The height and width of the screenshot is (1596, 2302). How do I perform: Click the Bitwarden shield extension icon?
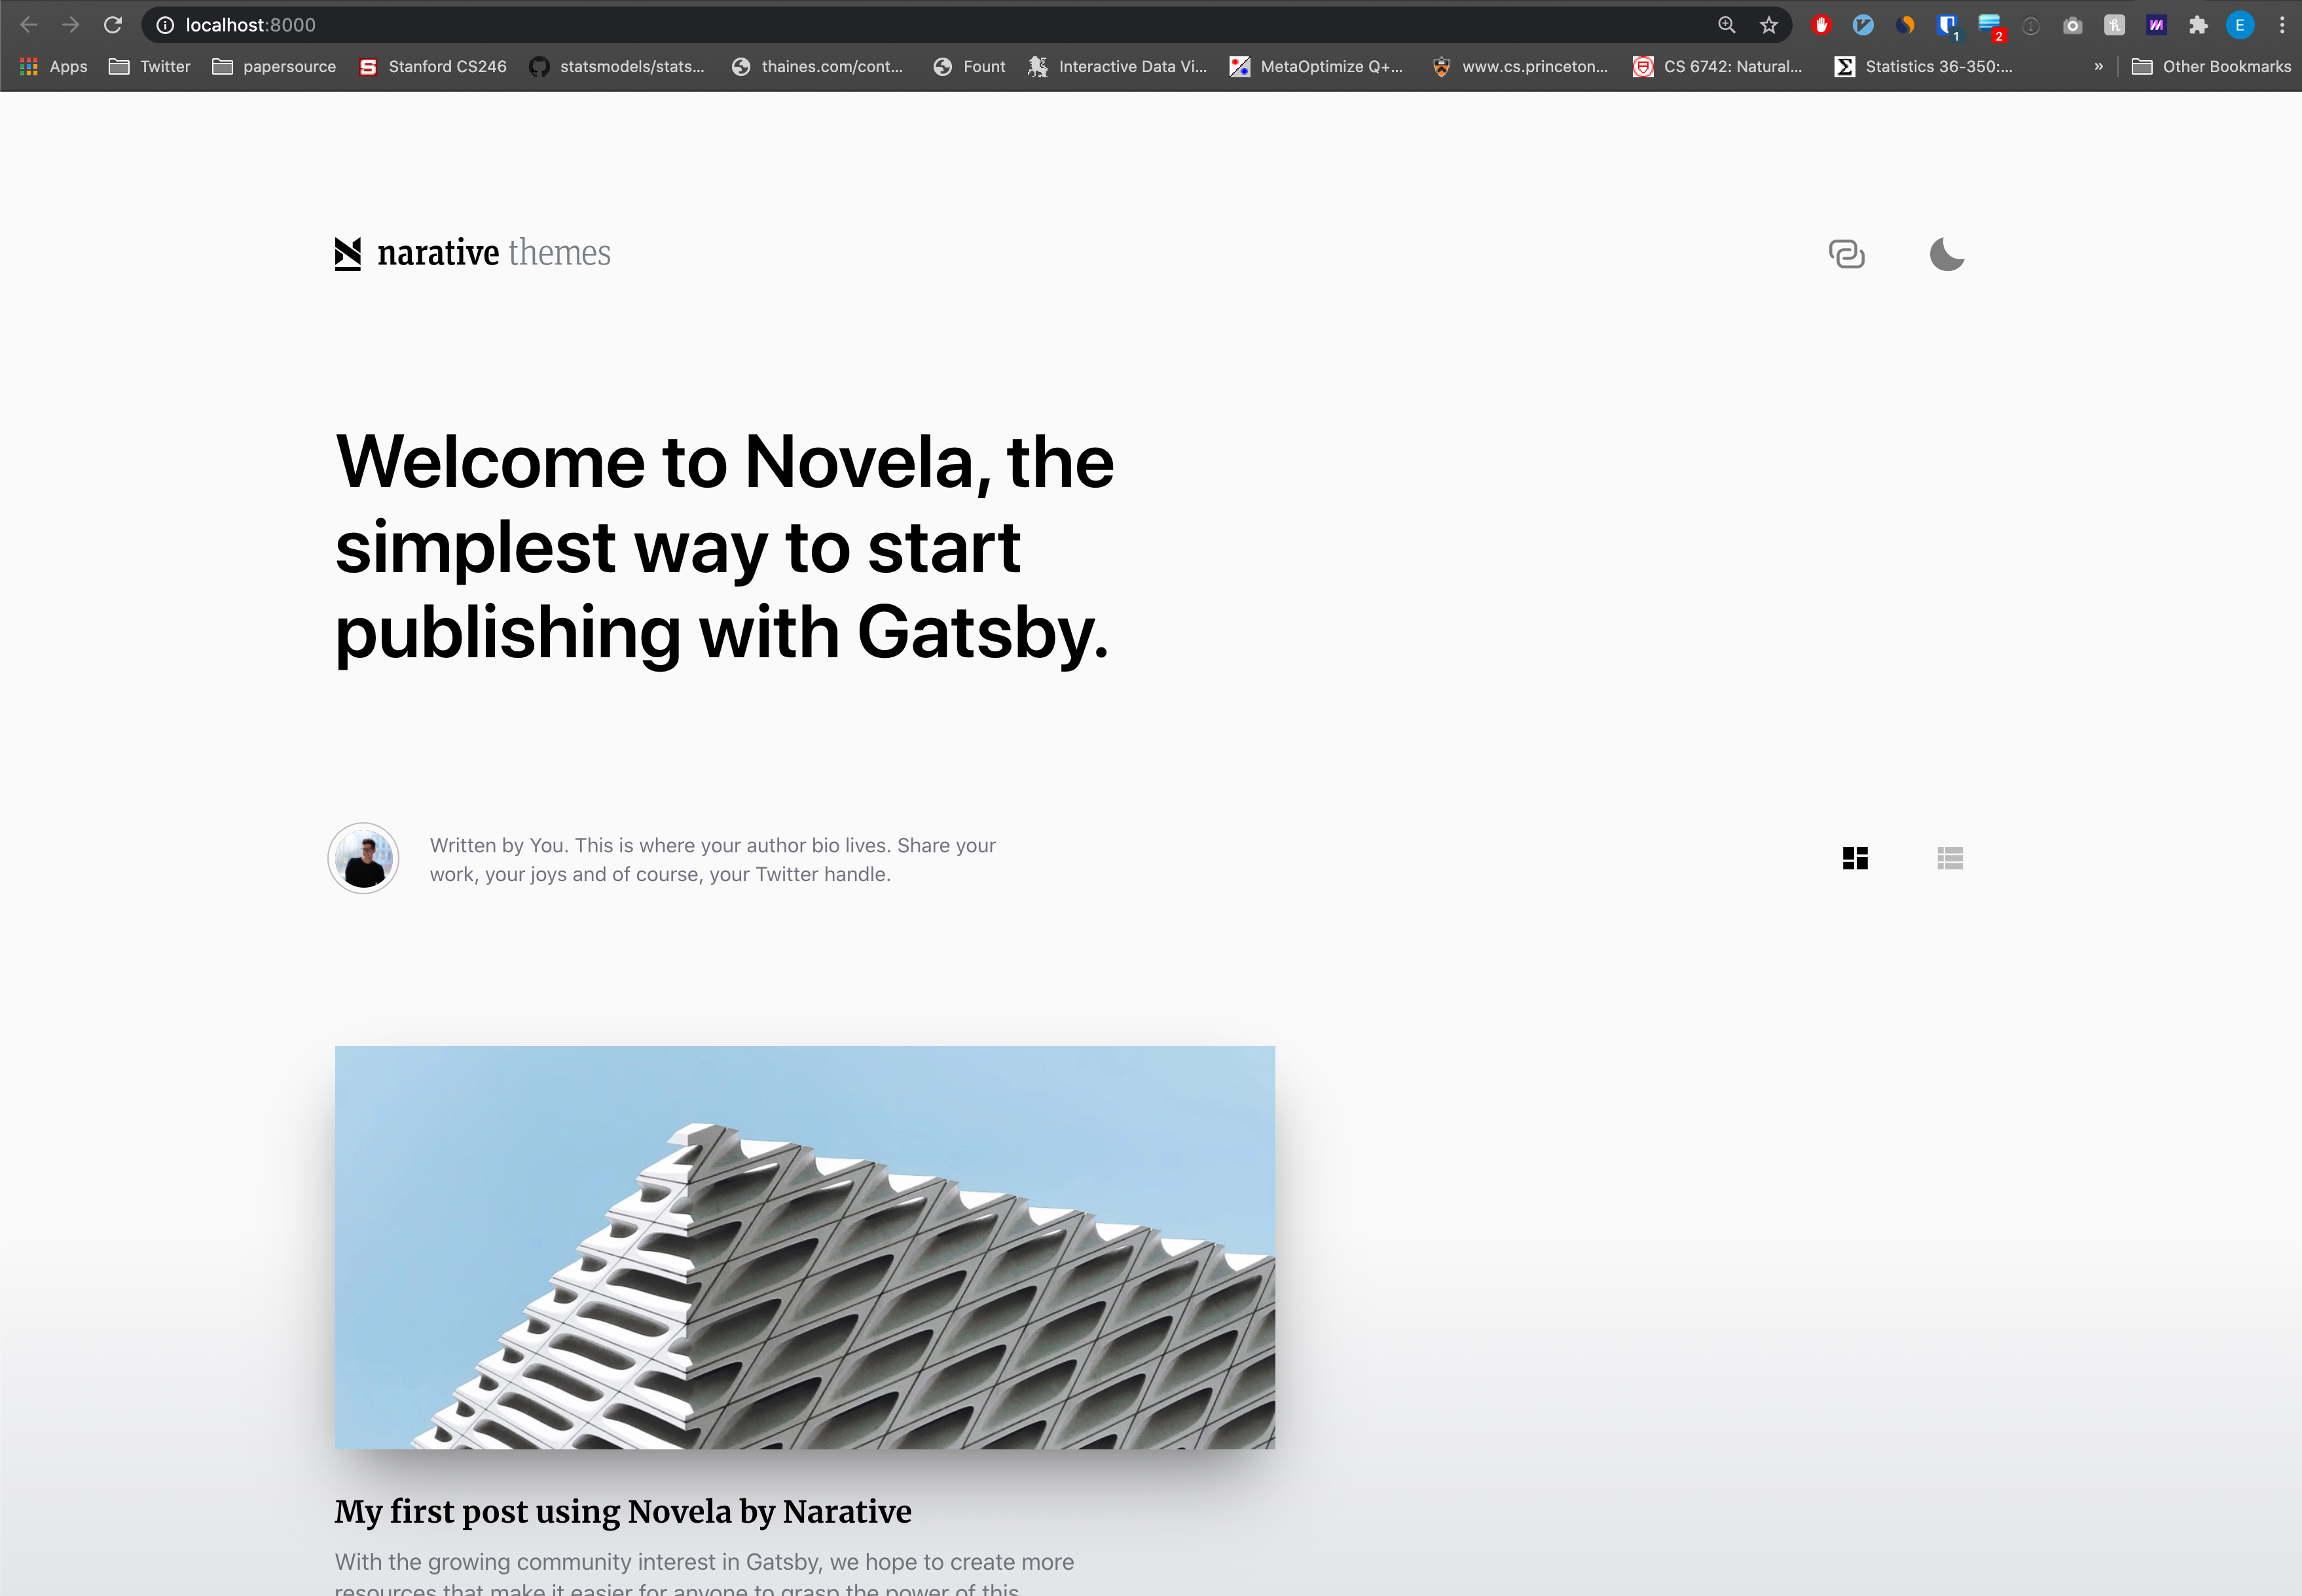[1946, 25]
